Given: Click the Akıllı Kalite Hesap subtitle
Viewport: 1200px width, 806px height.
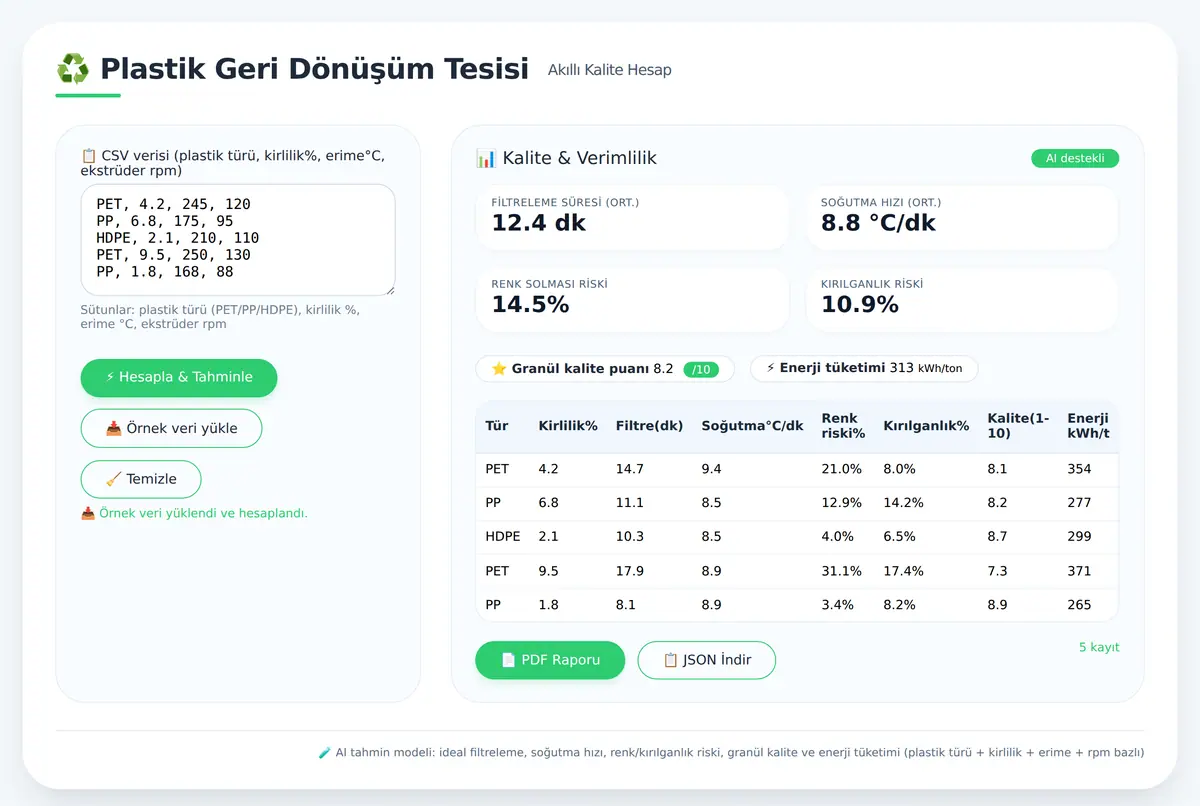Looking at the screenshot, I should point(610,70).
